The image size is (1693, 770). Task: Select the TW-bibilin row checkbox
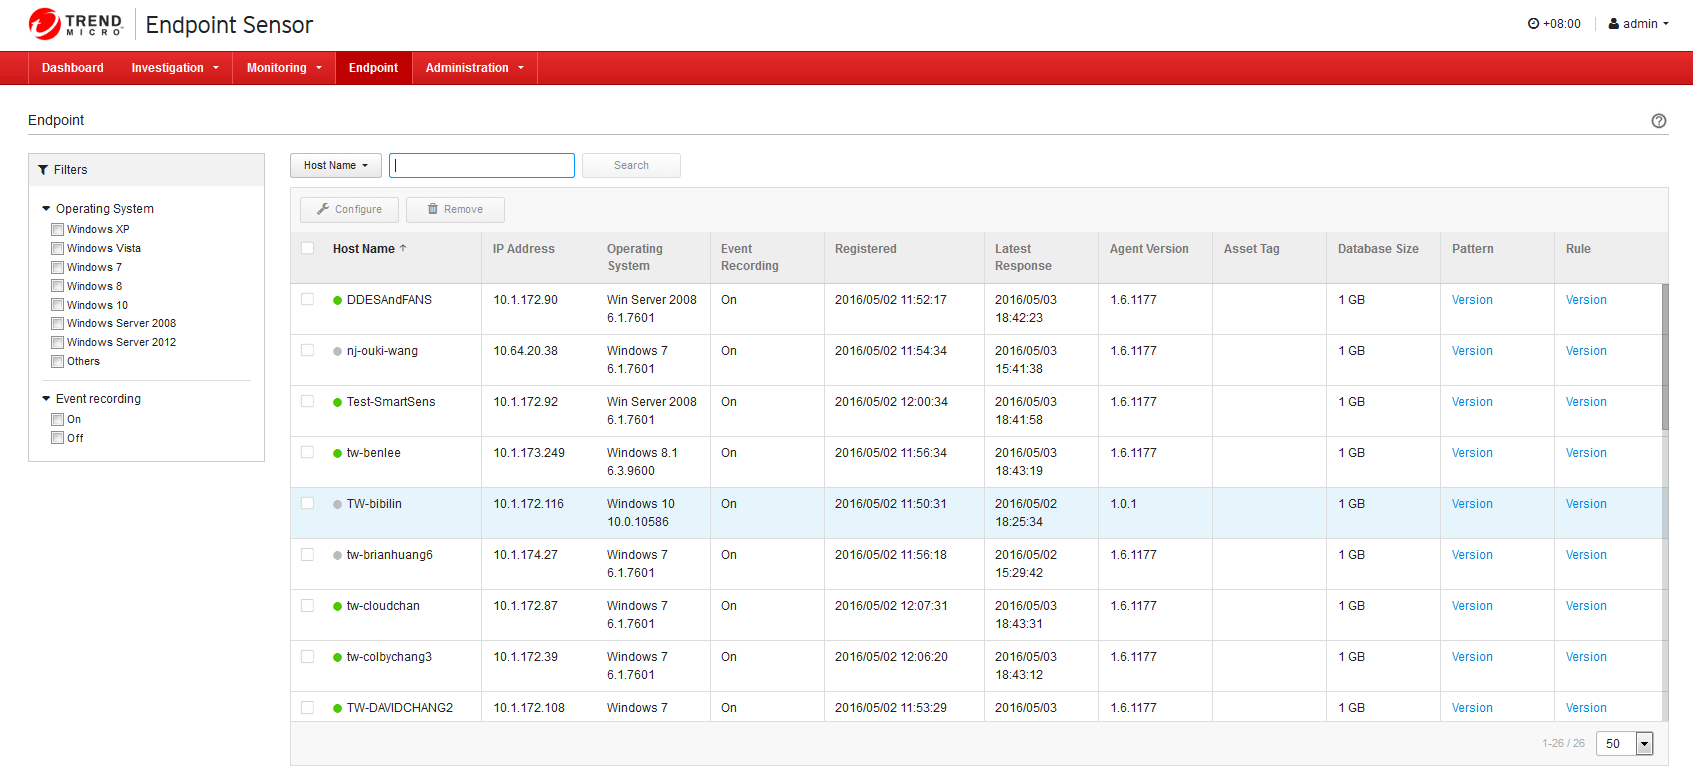click(307, 504)
